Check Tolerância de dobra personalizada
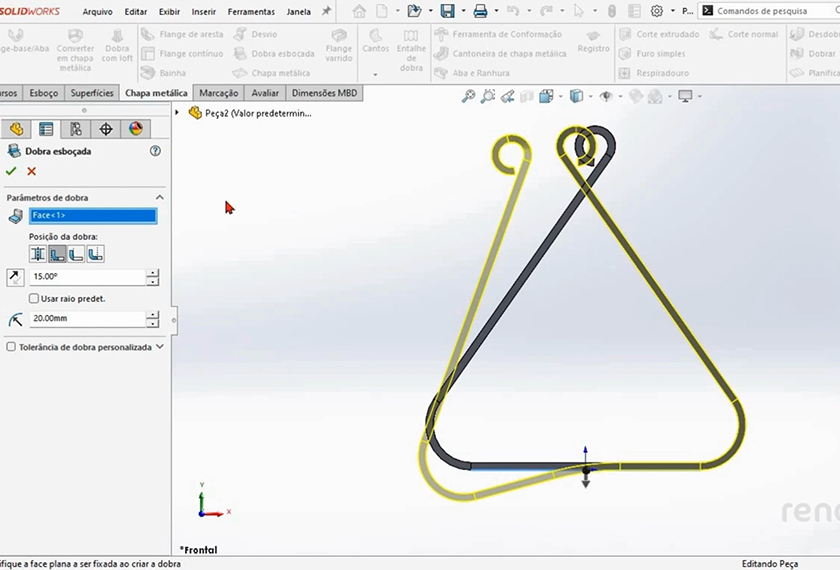The image size is (840, 570). [11, 347]
